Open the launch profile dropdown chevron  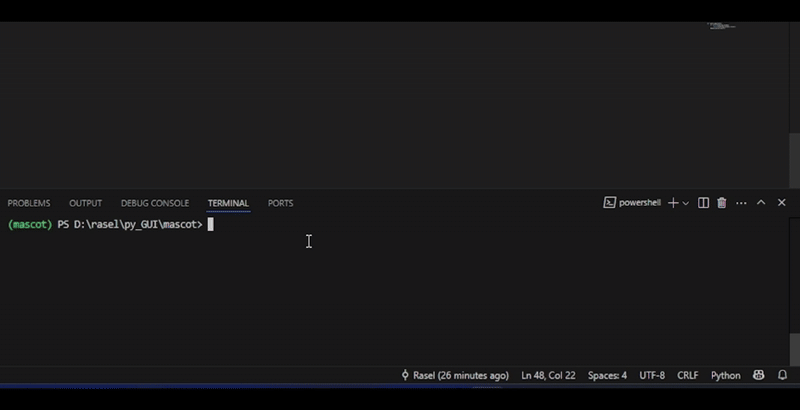686,203
